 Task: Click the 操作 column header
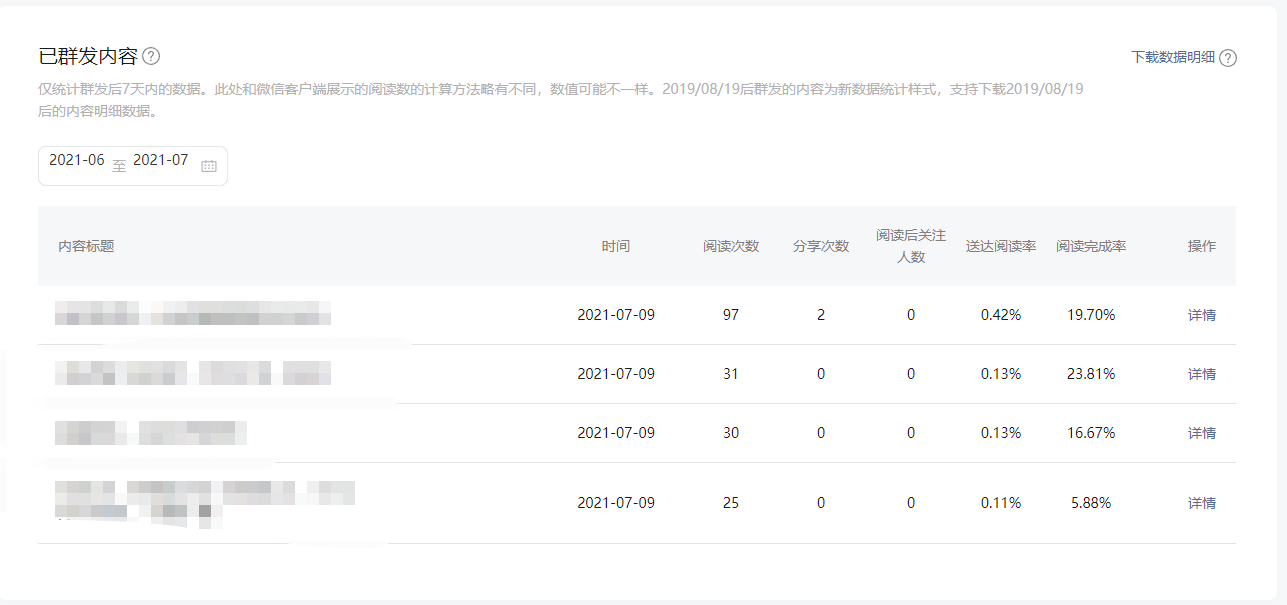pyautogui.click(x=1202, y=246)
